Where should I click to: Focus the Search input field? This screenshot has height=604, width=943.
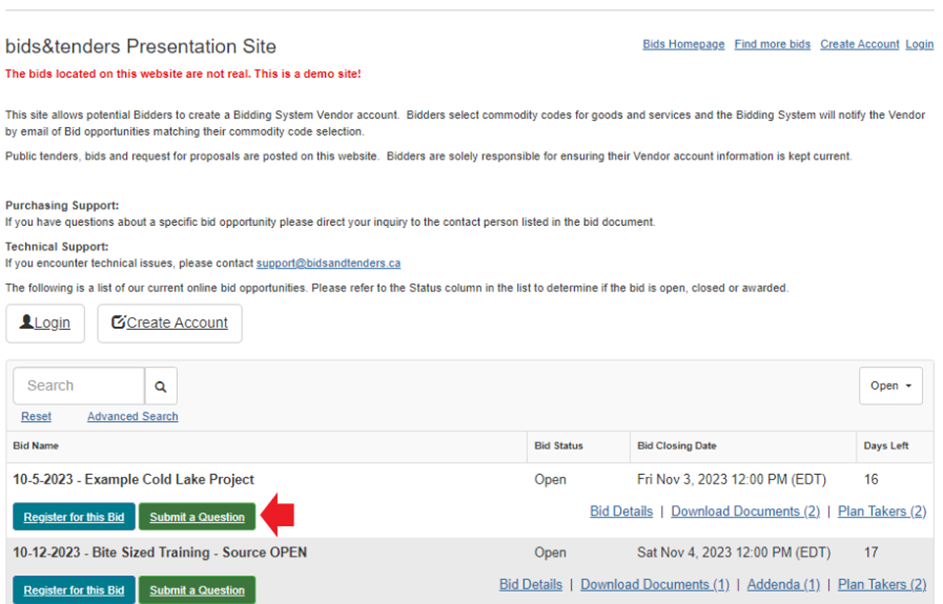(x=79, y=386)
